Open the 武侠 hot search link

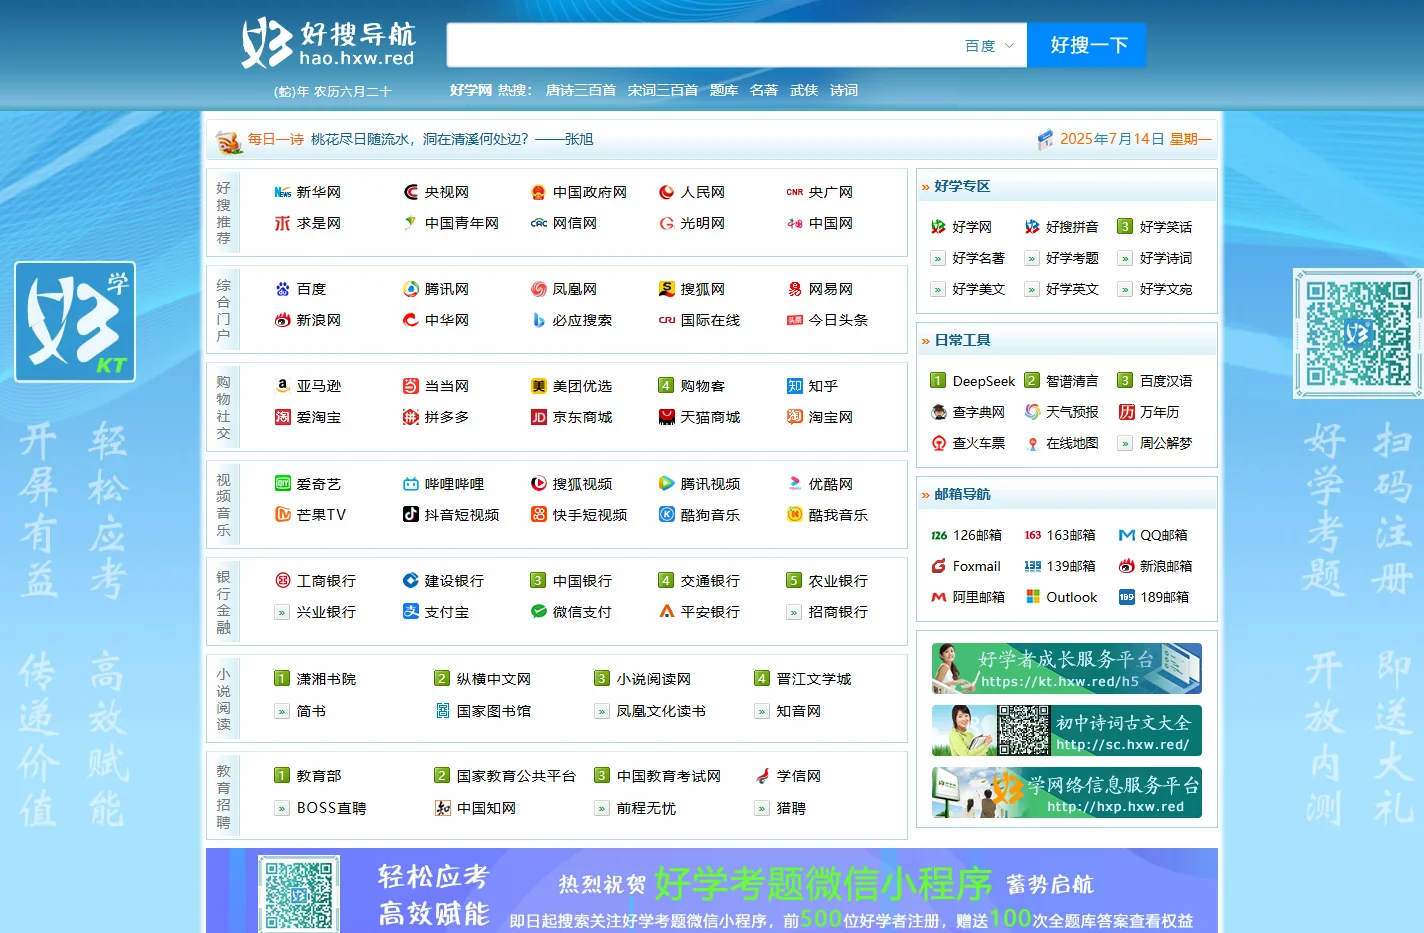point(804,90)
